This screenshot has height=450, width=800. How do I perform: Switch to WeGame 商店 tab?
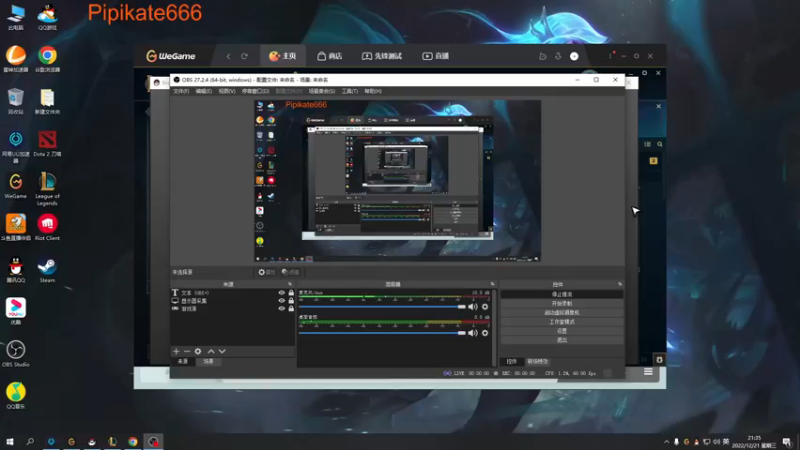330,56
